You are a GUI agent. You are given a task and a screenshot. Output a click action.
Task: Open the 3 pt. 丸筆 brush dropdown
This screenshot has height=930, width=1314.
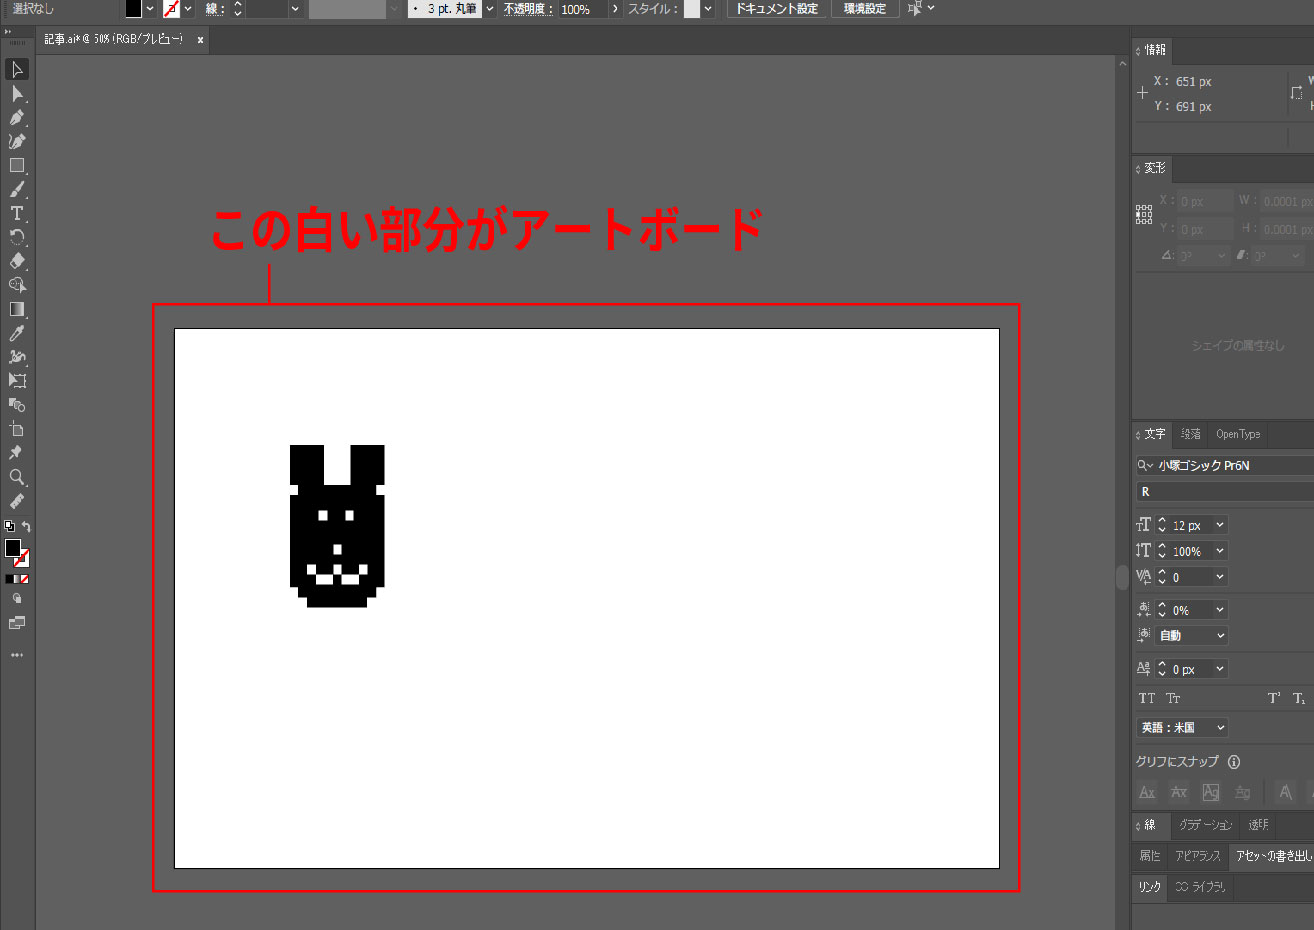click(x=490, y=9)
